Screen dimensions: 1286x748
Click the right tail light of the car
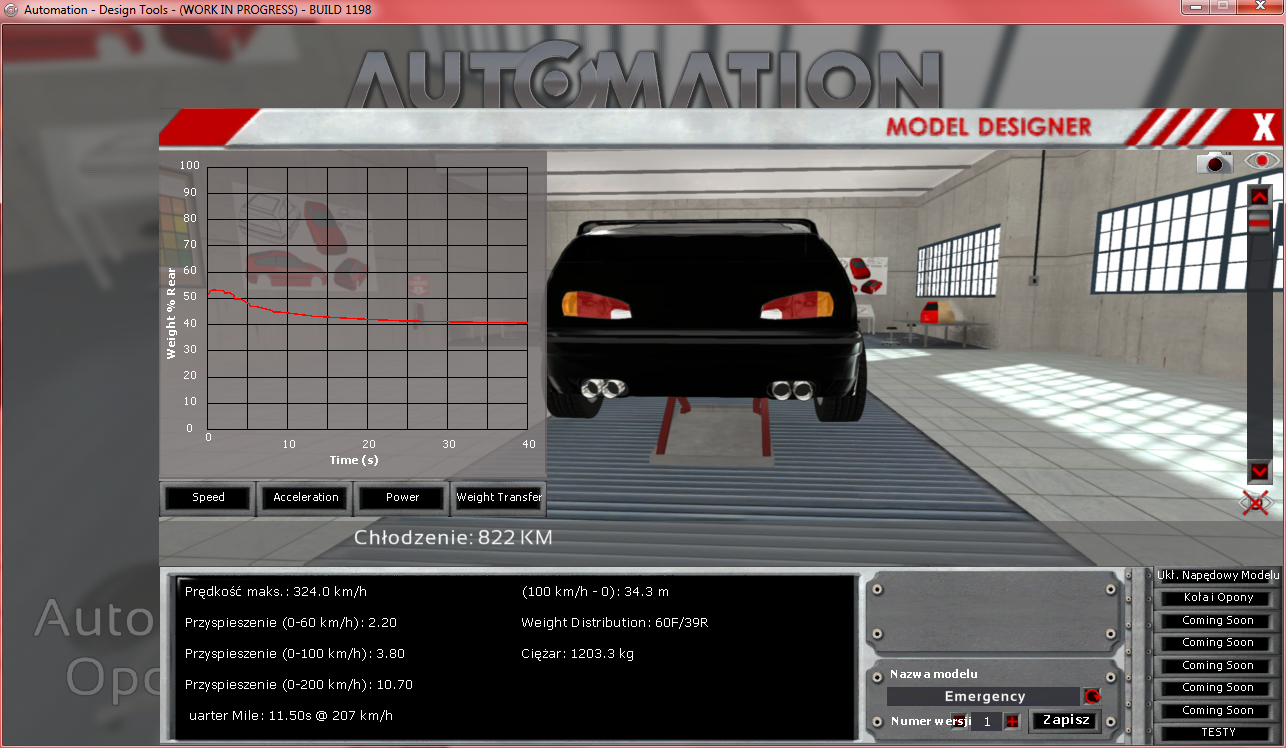(x=796, y=304)
